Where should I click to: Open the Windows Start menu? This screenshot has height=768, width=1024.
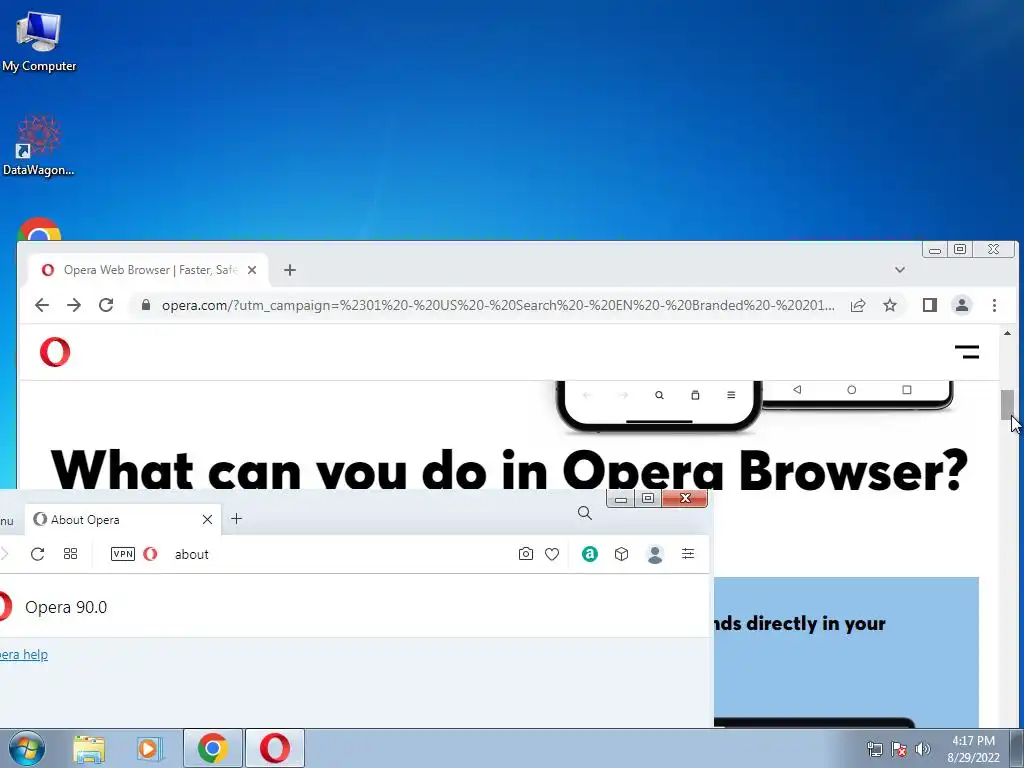[26, 748]
